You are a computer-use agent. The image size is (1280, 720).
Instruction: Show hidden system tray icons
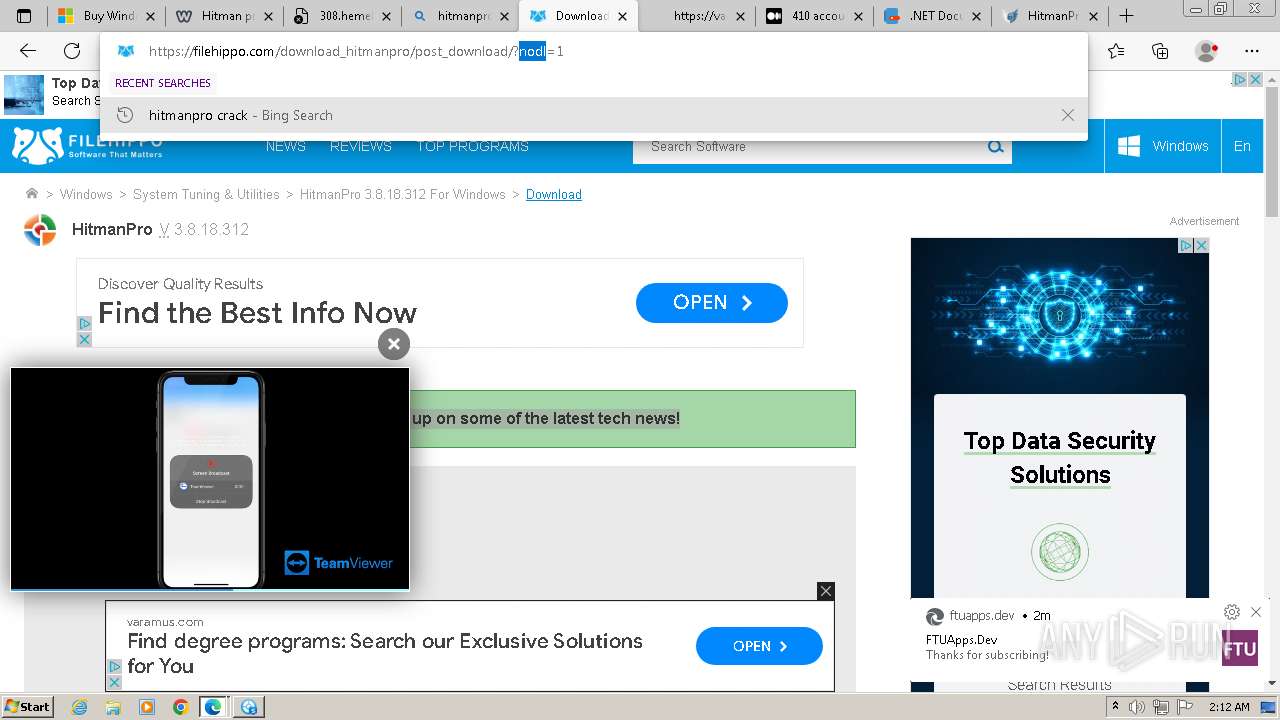(1116, 707)
